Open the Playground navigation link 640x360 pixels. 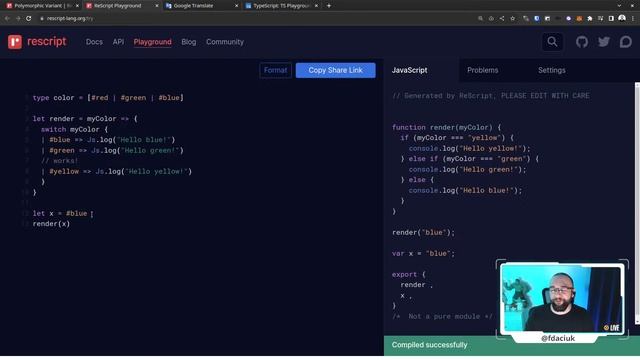coord(153,42)
